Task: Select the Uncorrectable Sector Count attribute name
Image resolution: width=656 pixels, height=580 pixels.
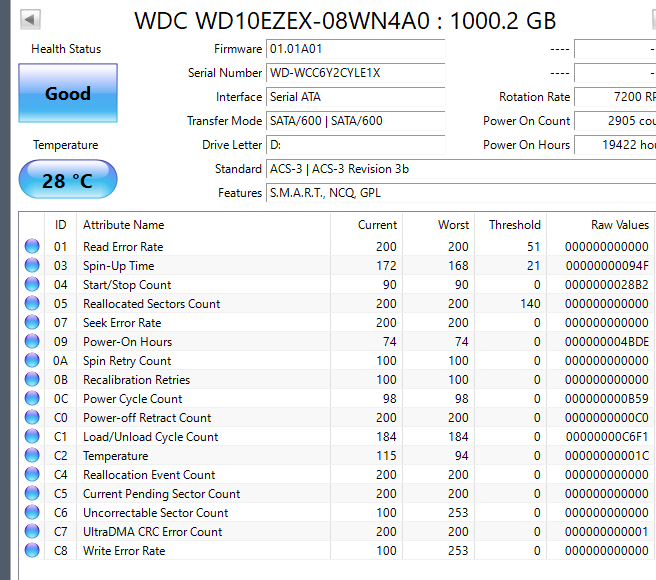Action: click(x=155, y=513)
